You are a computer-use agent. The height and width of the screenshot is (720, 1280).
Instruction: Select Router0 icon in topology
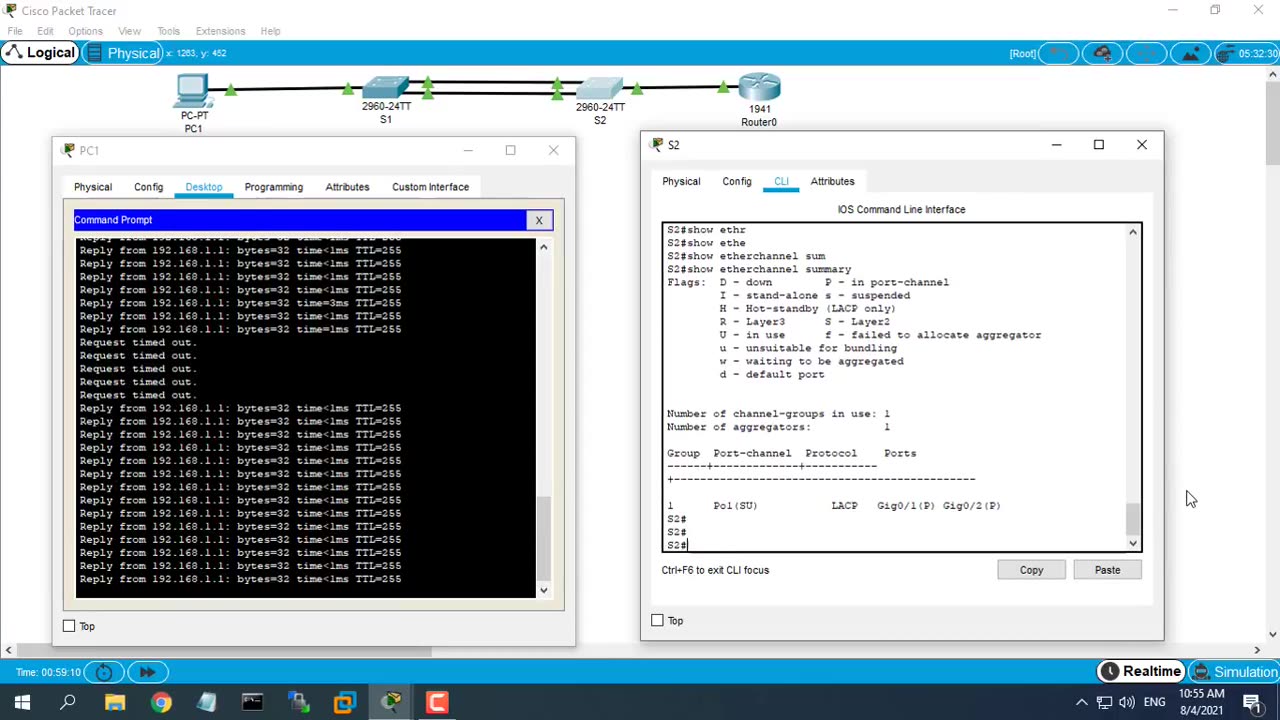[760, 87]
